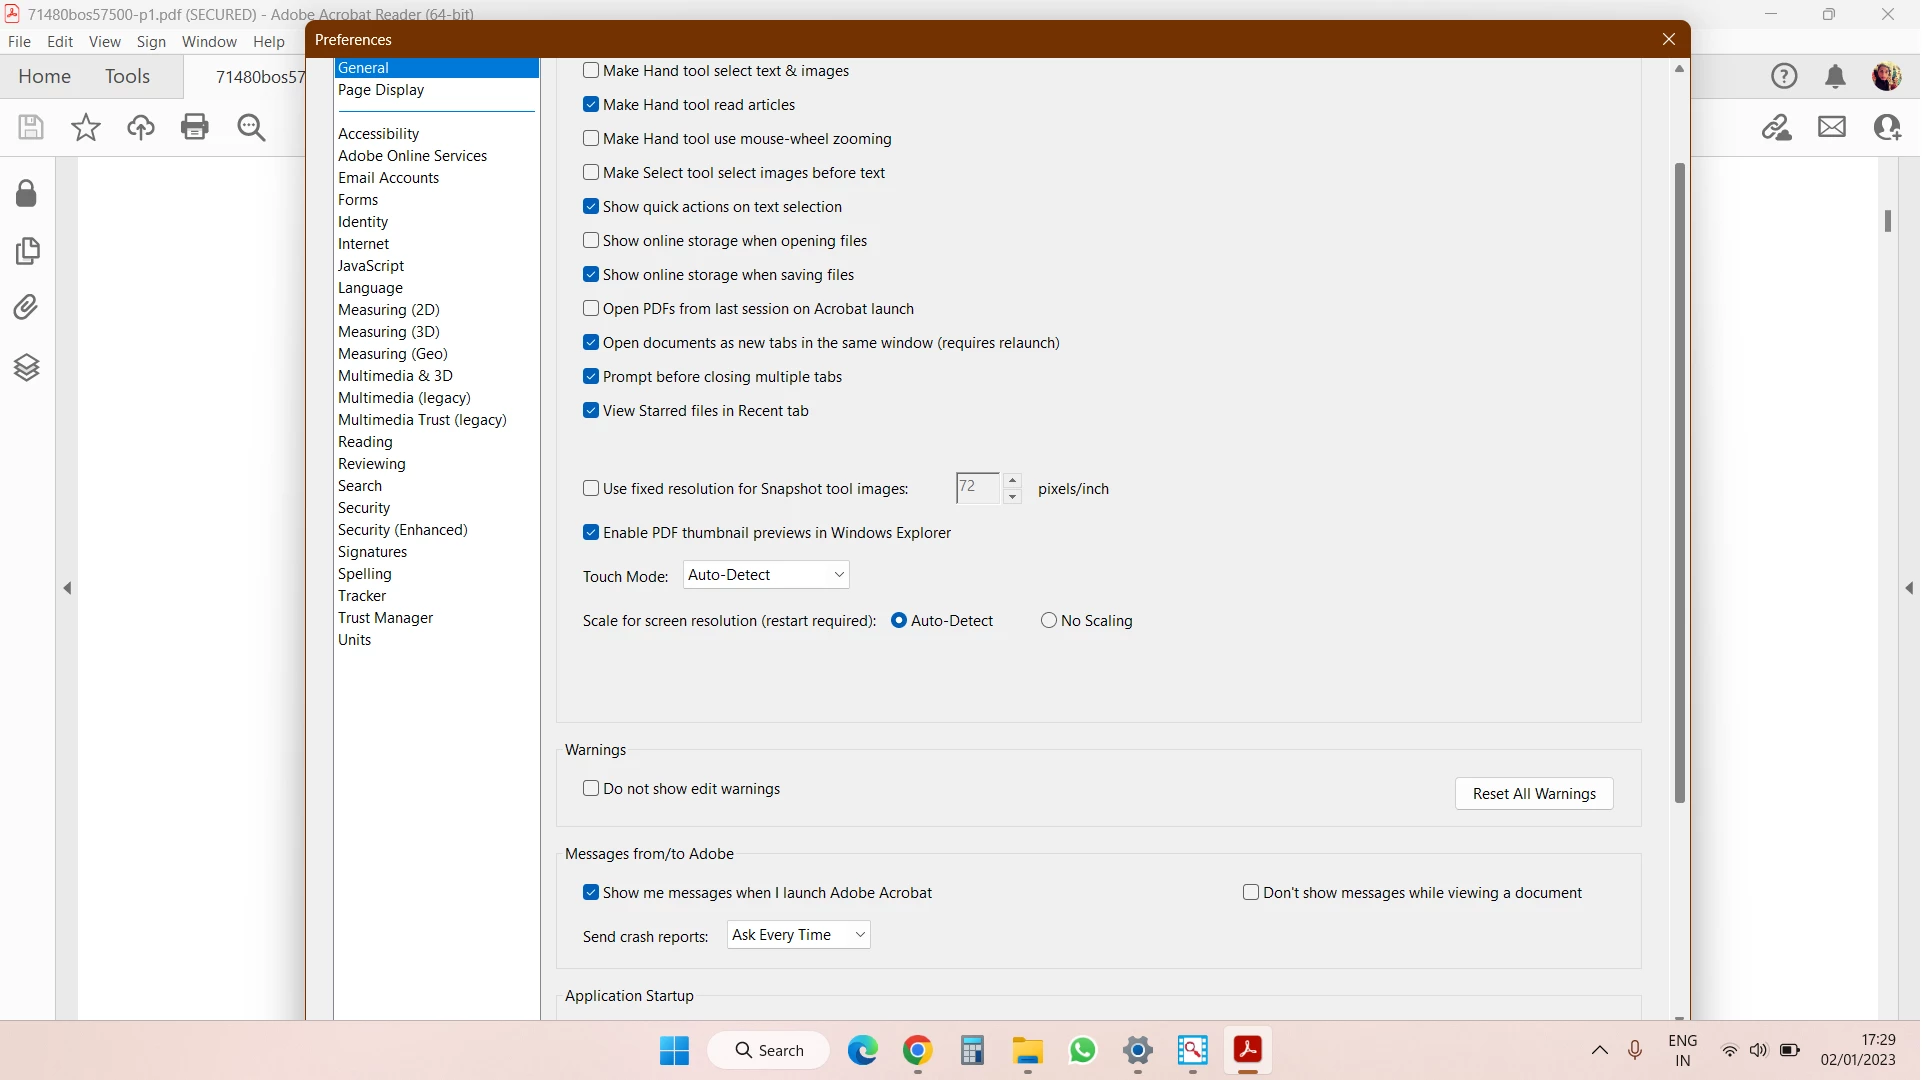Click the Print icon in toolbar
Image resolution: width=1922 pixels, height=1080 pixels.
point(195,127)
